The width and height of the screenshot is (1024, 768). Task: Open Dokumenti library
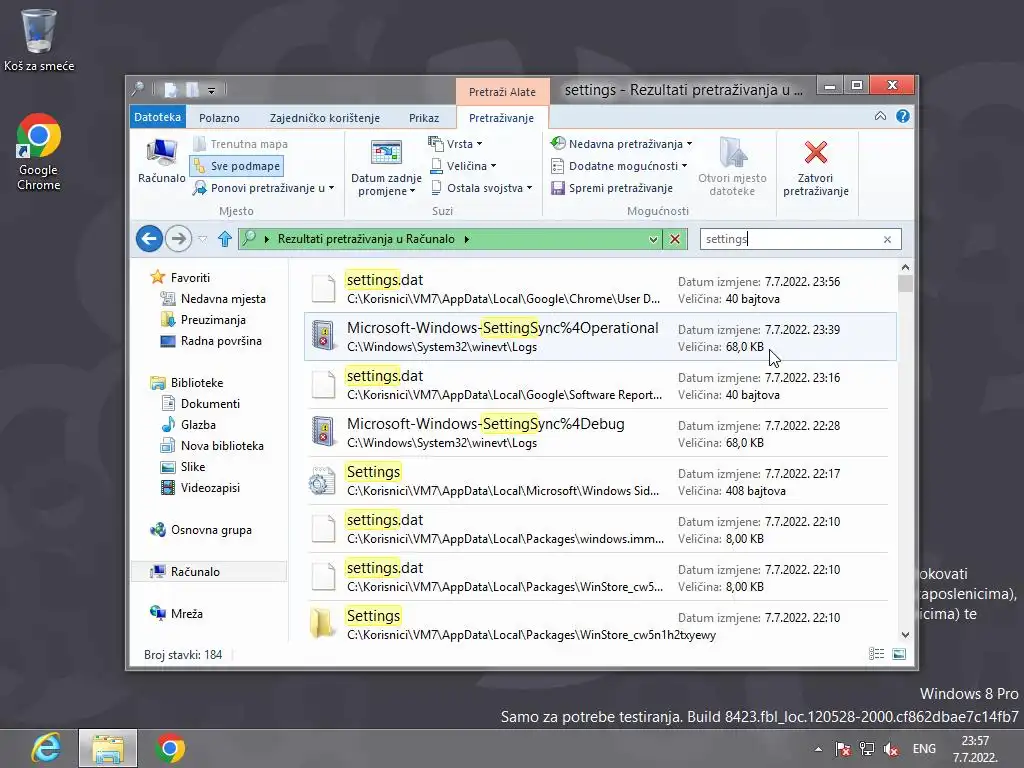pyautogui.click(x=200, y=404)
